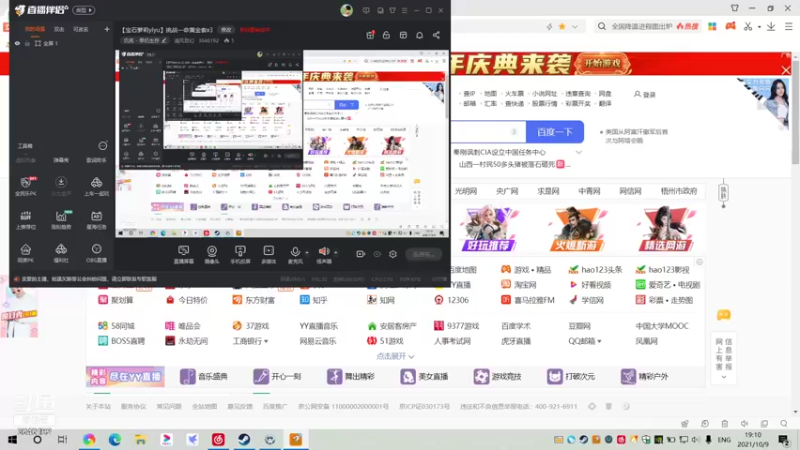Open streamer profile avatar

[346, 10]
